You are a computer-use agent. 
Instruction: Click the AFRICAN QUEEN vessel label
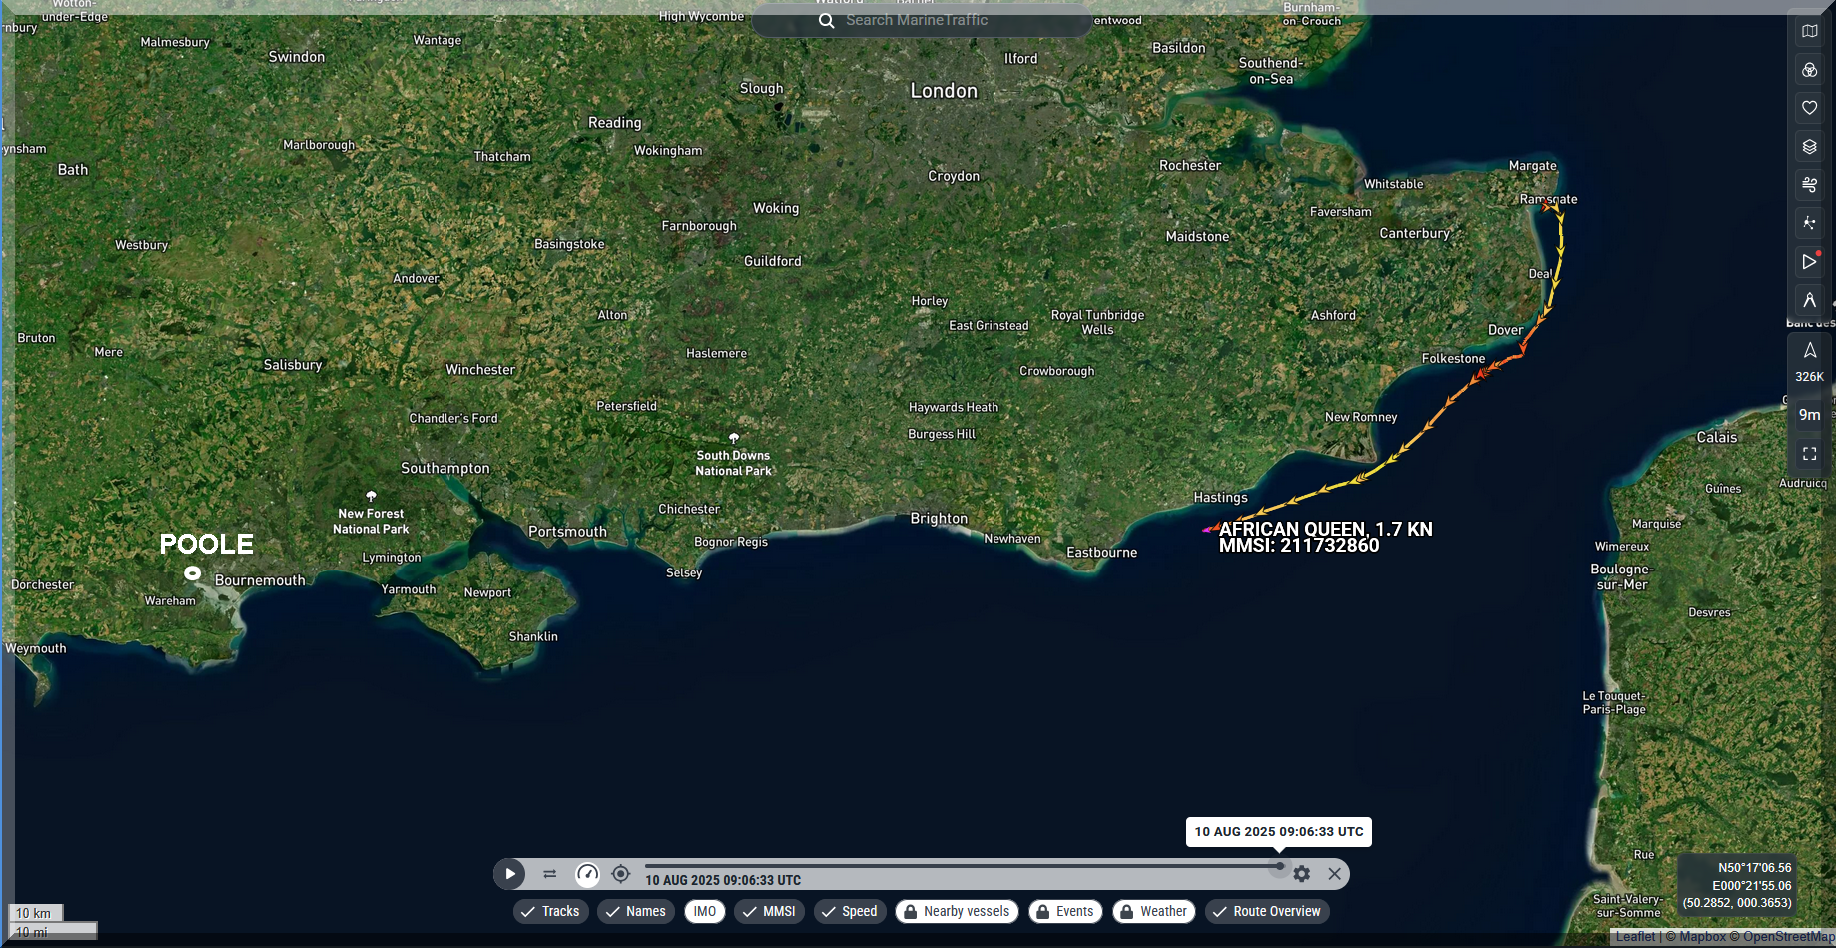tap(1324, 530)
